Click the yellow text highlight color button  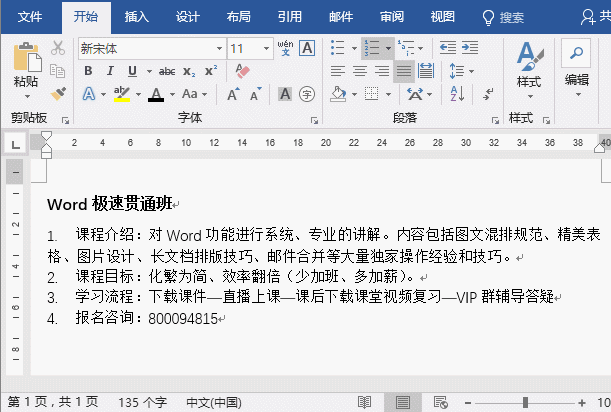tap(121, 94)
